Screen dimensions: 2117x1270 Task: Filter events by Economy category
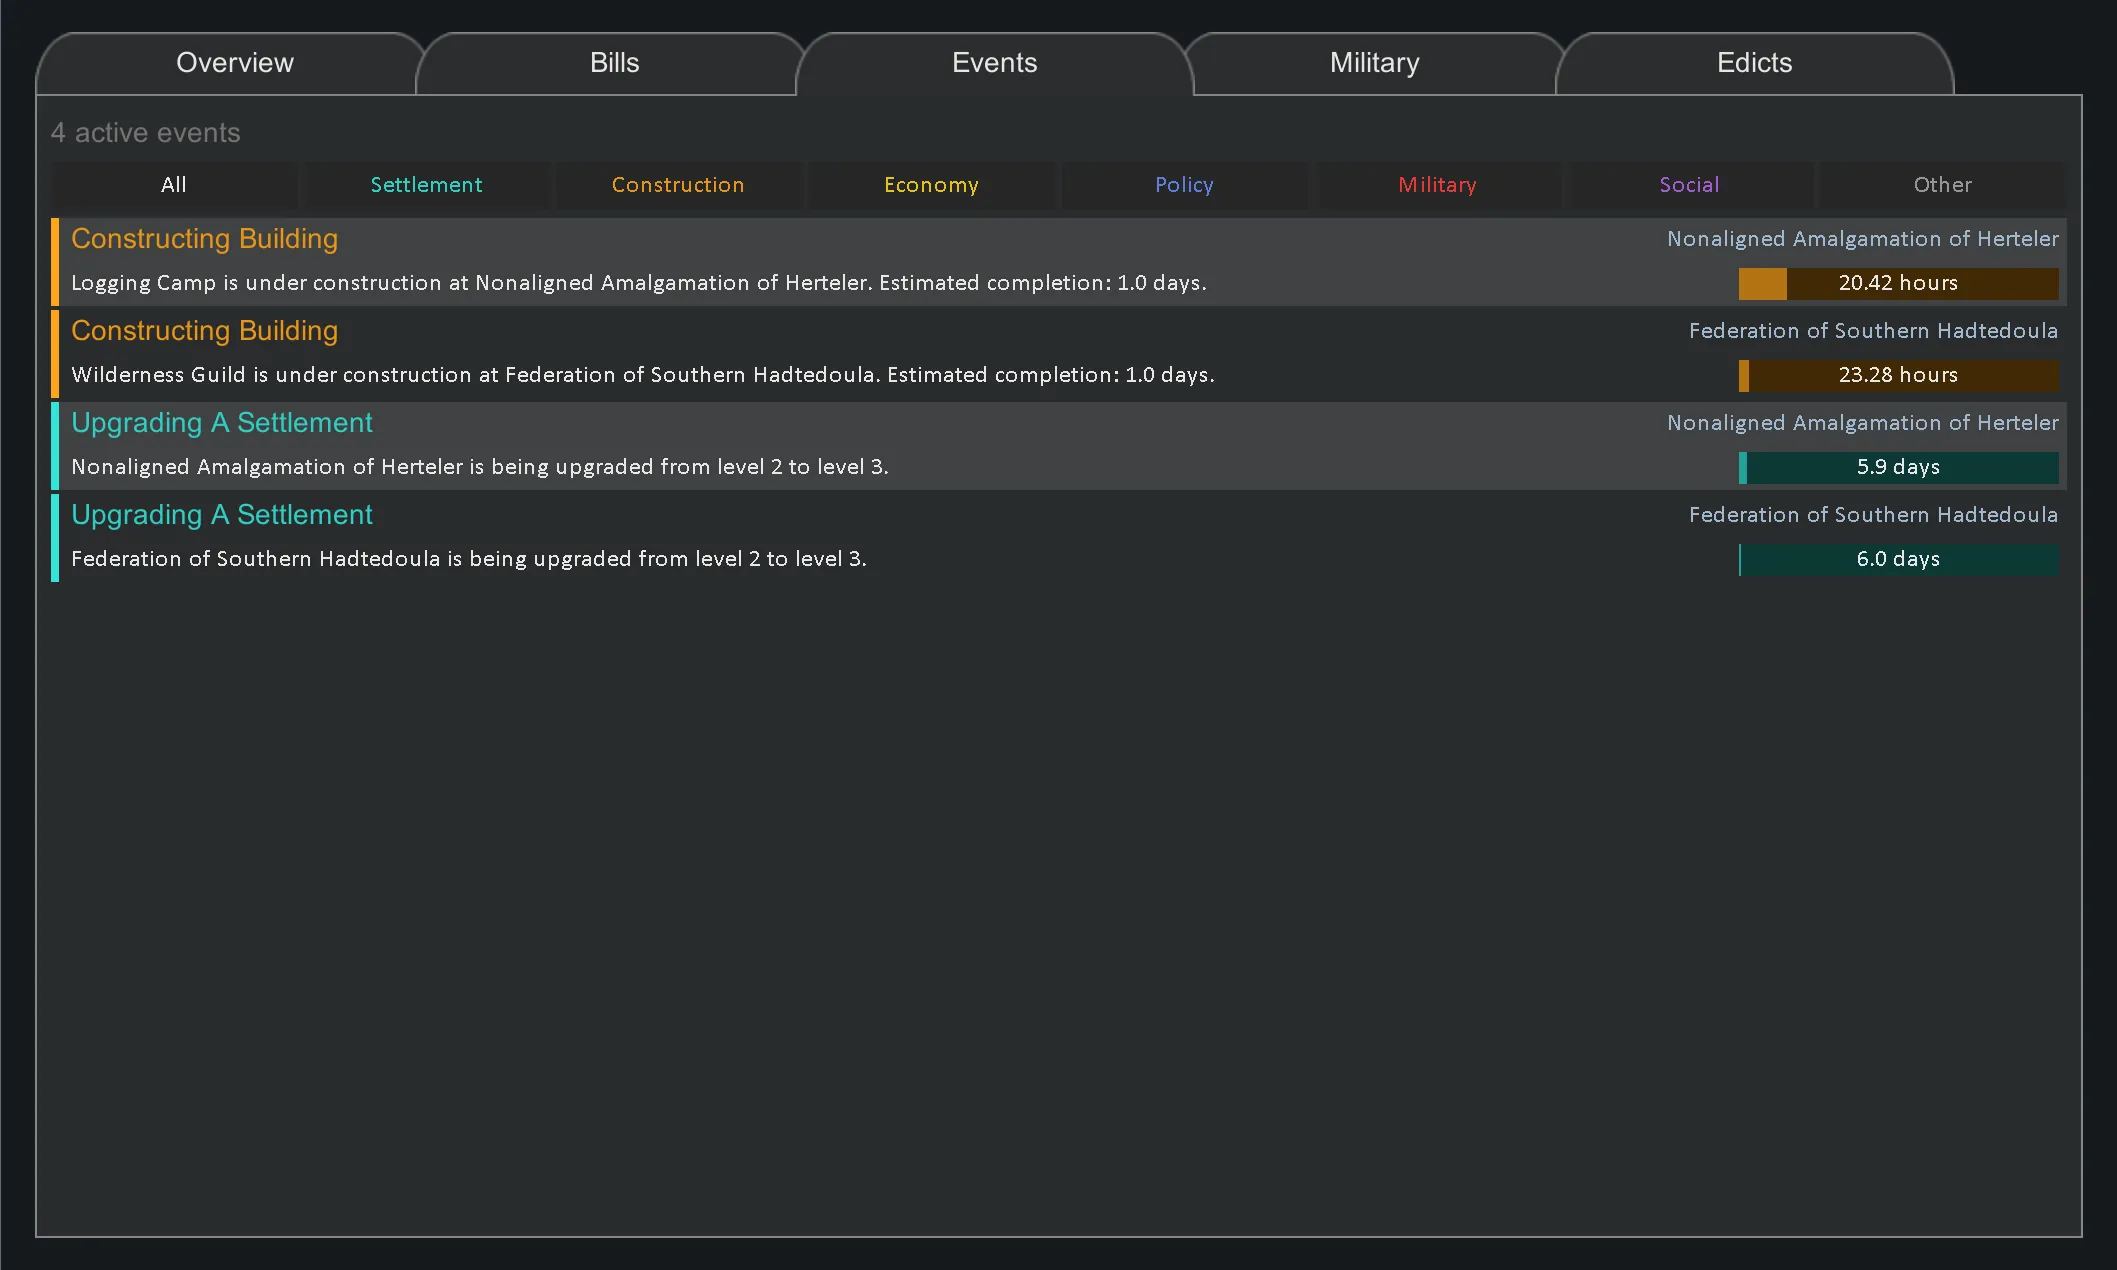point(931,185)
